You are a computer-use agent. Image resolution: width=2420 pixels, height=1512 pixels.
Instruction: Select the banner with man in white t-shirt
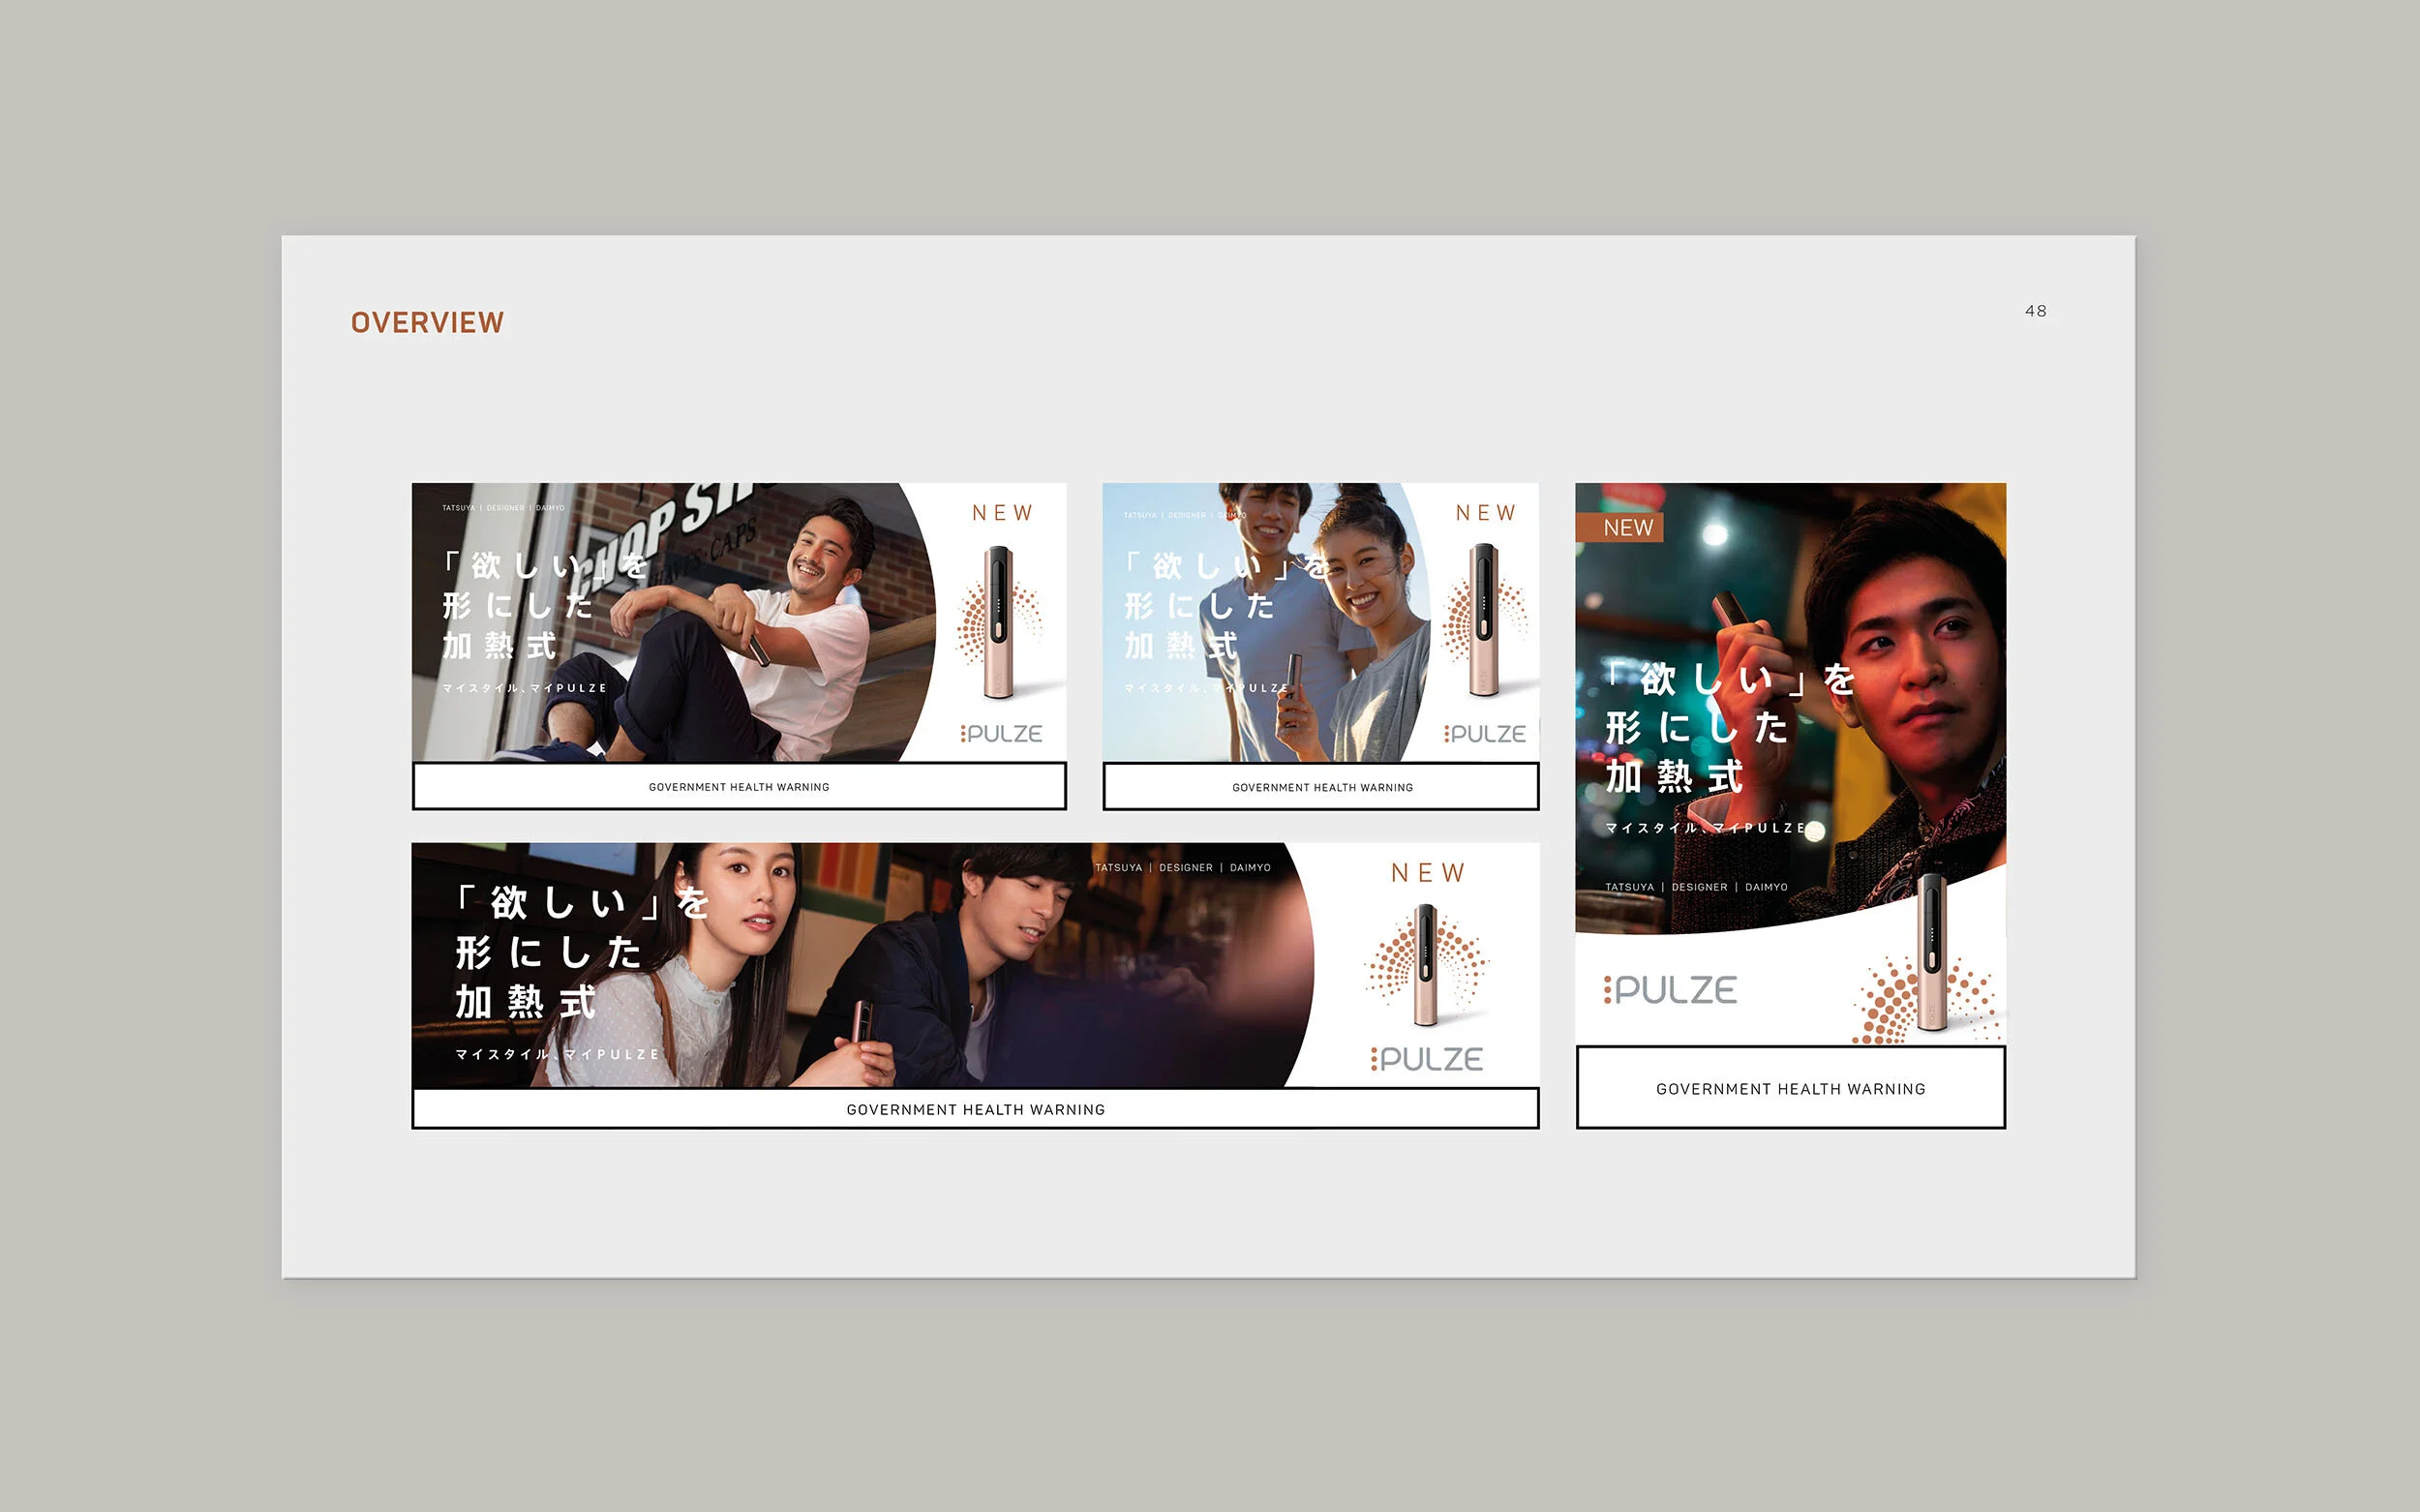click(739, 646)
